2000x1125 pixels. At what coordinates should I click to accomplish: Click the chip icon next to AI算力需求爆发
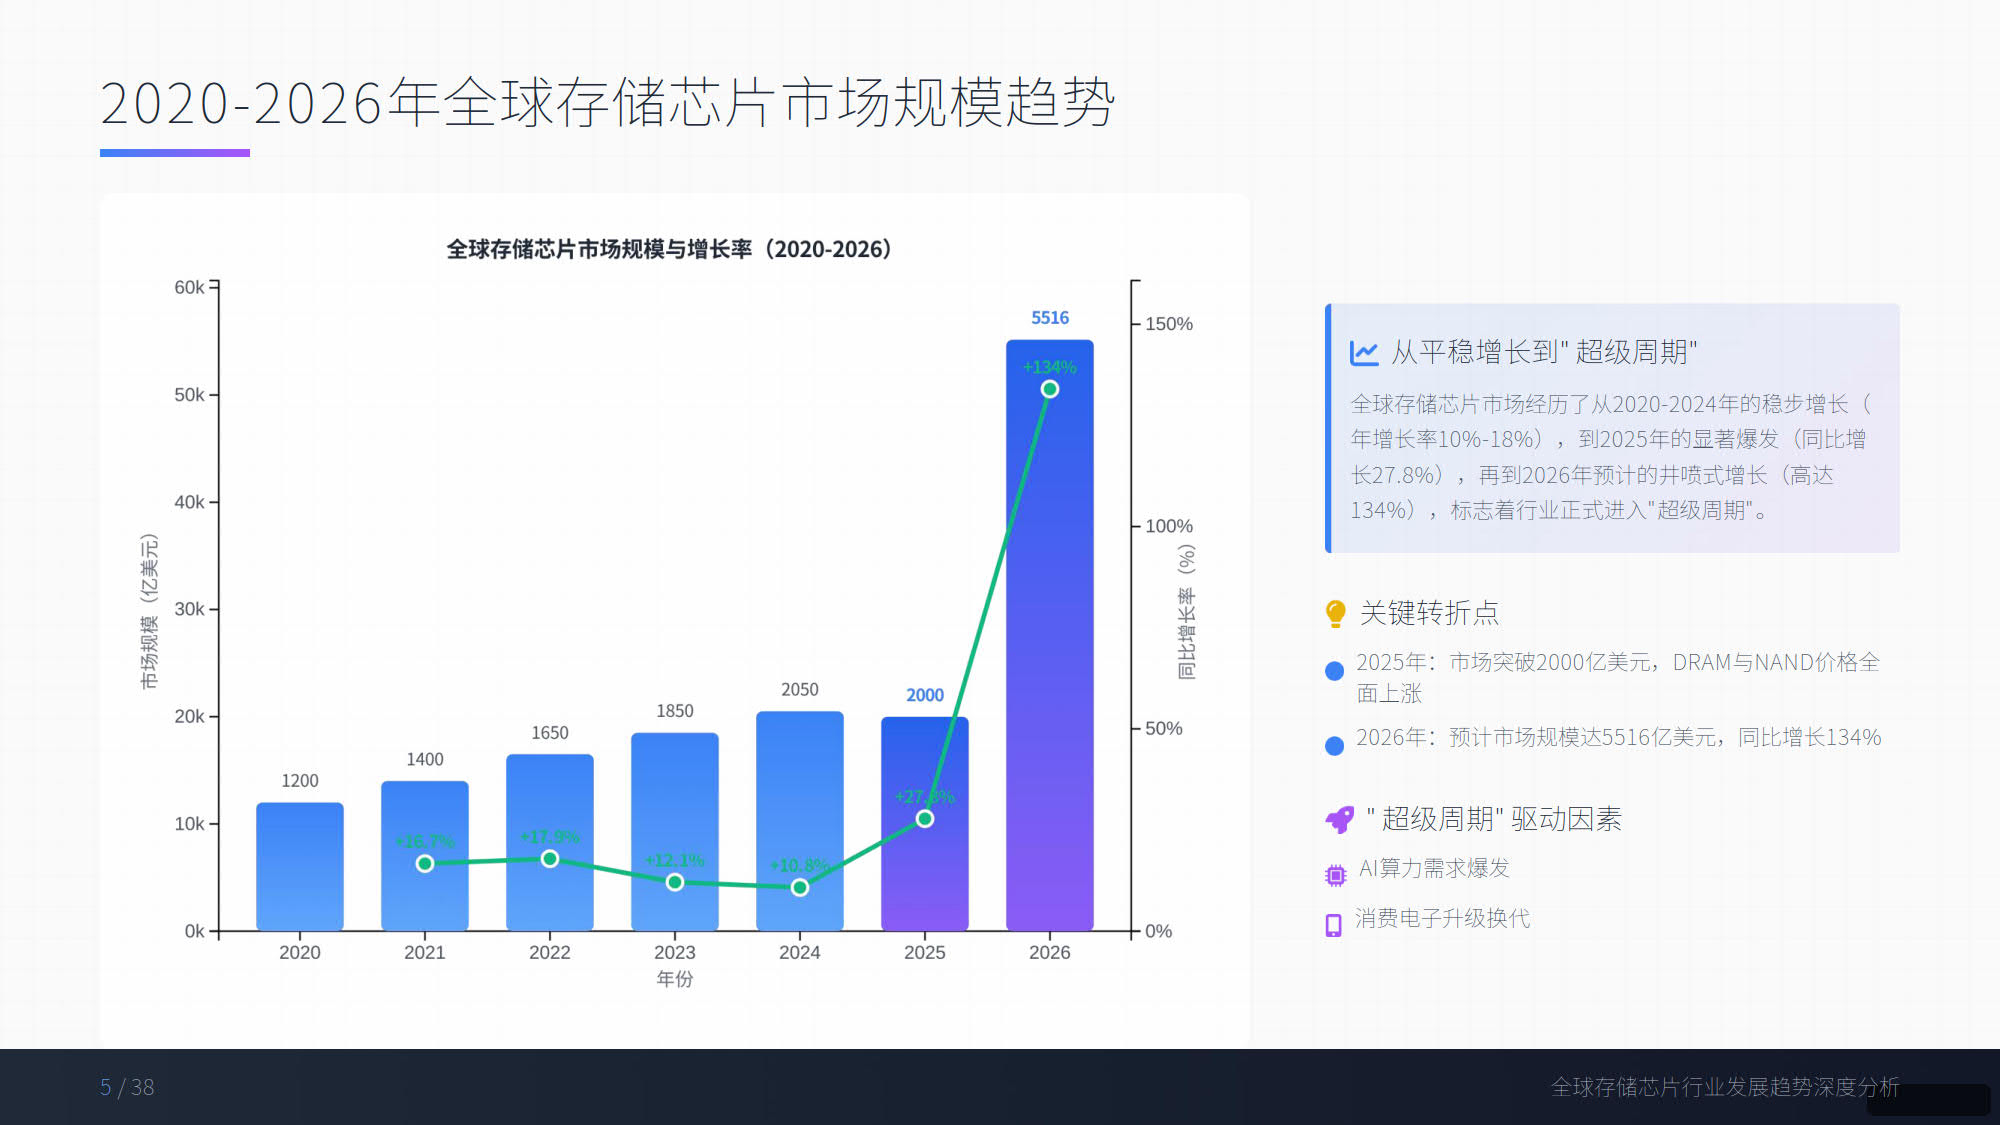pos(1335,876)
